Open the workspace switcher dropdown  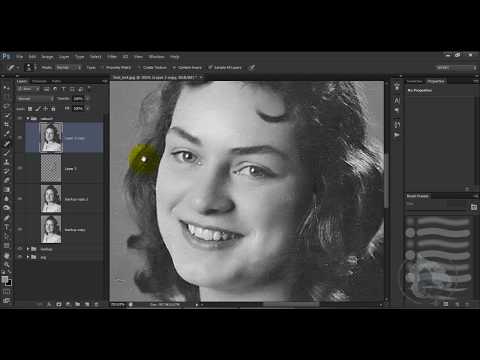(457, 68)
